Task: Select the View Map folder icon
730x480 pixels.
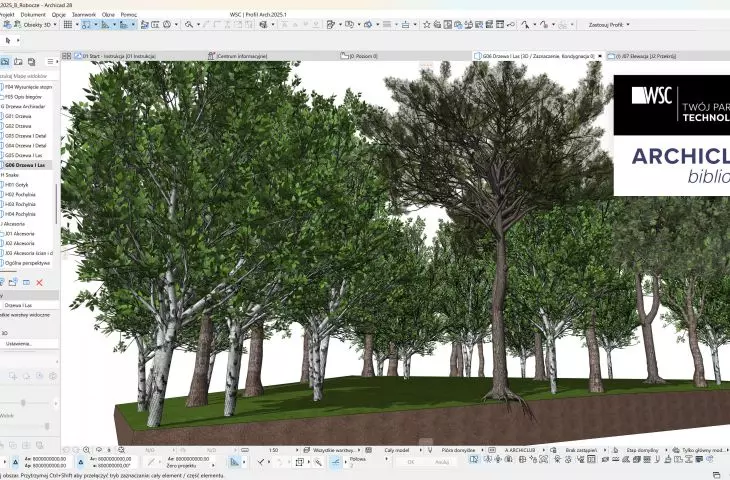Action: tap(18, 61)
